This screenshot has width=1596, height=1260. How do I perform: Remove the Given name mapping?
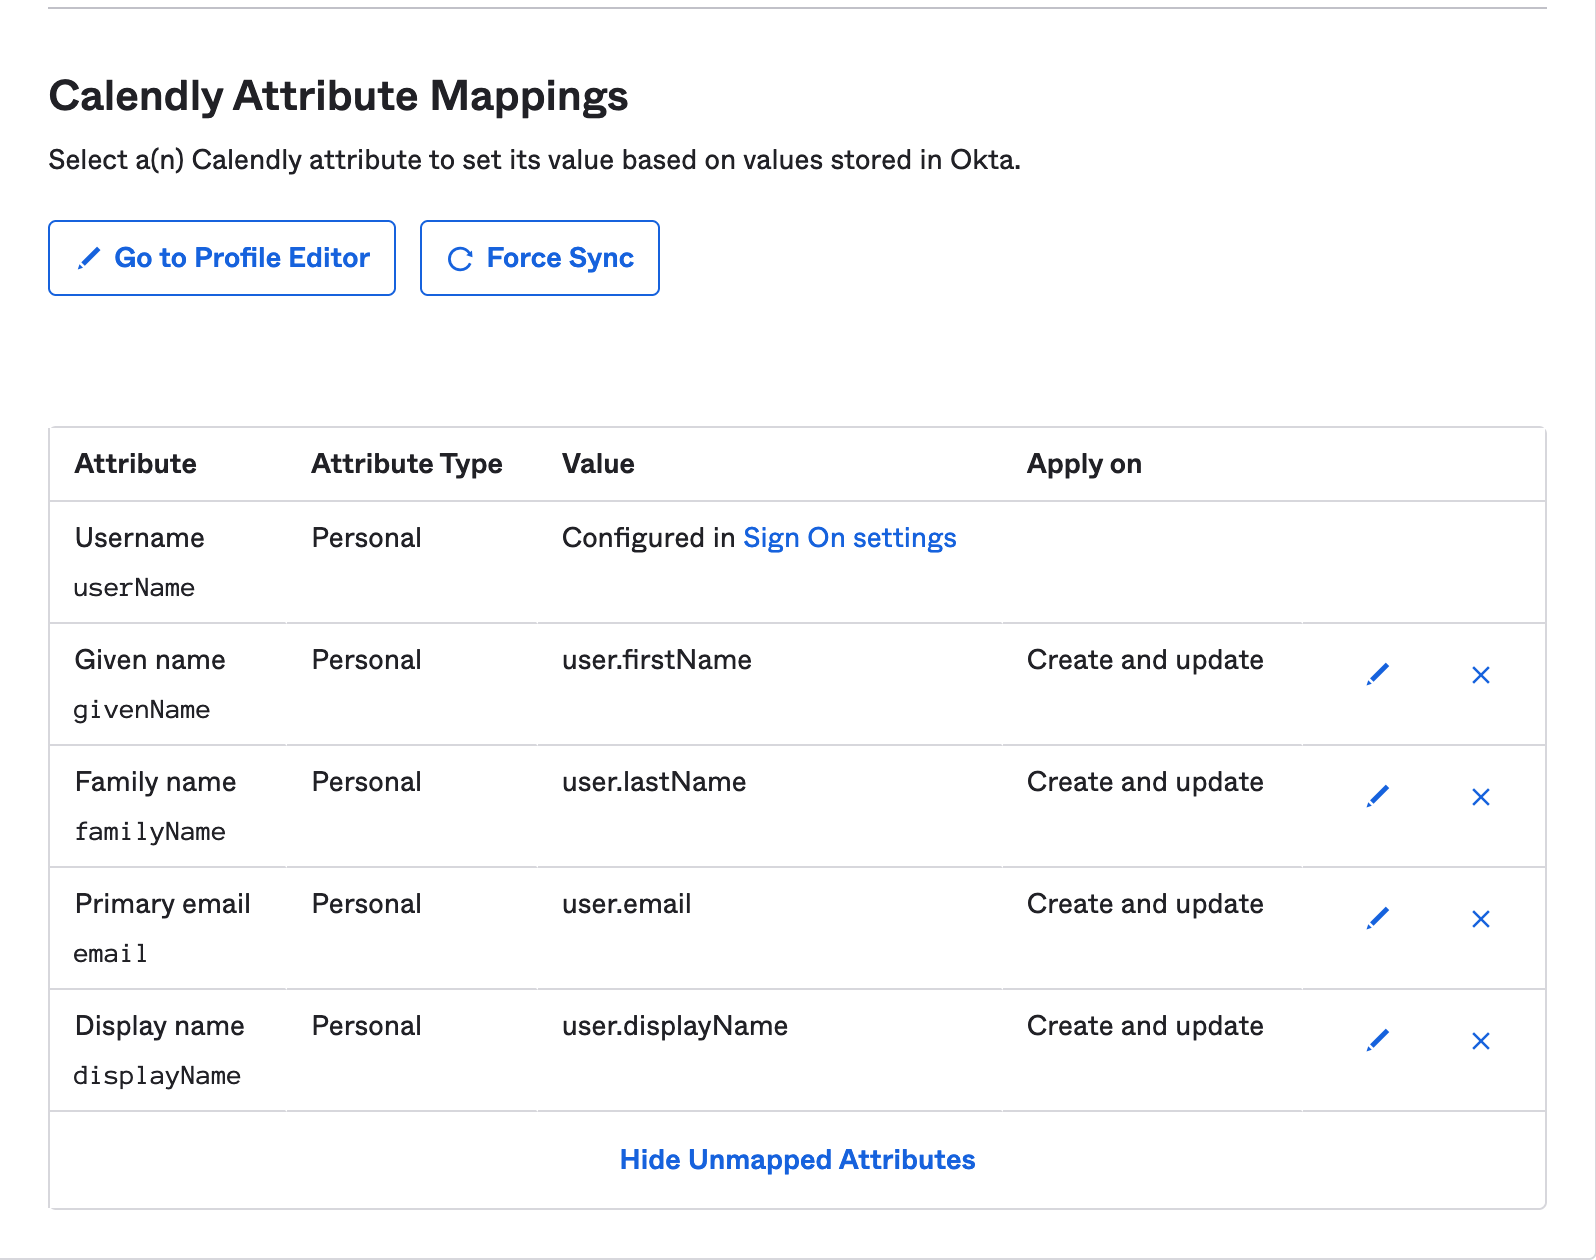1480,675
